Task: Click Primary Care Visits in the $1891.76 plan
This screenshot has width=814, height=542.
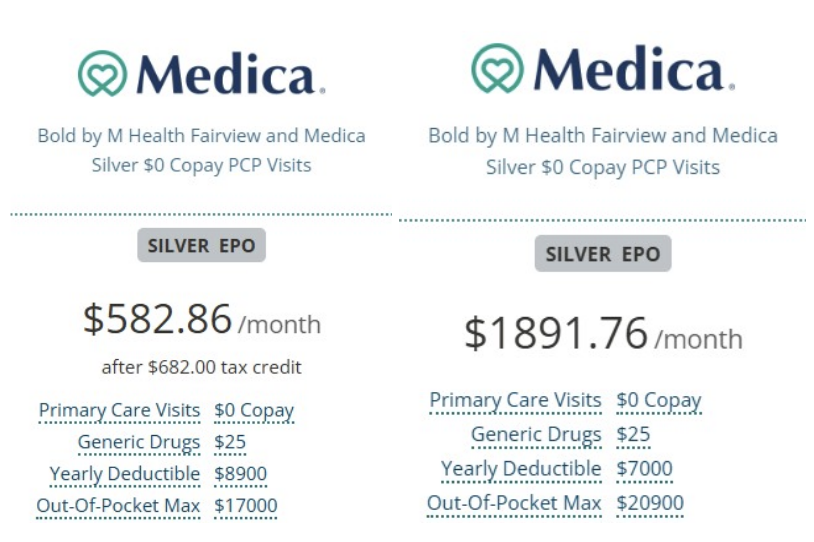Action: pyautogui.click(x=515, y=400)
